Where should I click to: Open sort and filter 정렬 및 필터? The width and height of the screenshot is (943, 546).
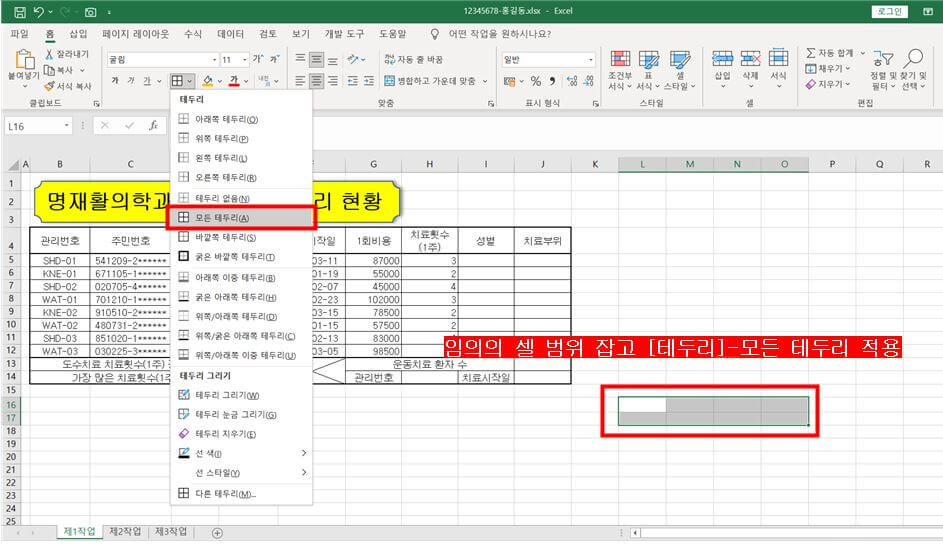pos(883,70)
